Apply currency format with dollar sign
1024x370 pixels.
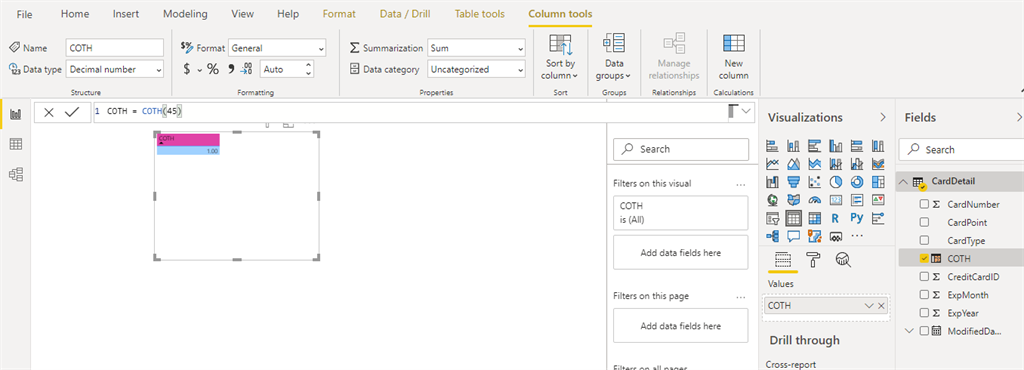point(187,69)
